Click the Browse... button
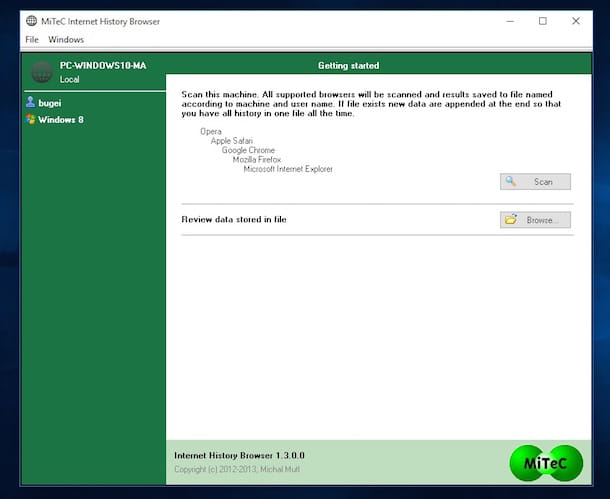610x499 pixels. [535, 220]
